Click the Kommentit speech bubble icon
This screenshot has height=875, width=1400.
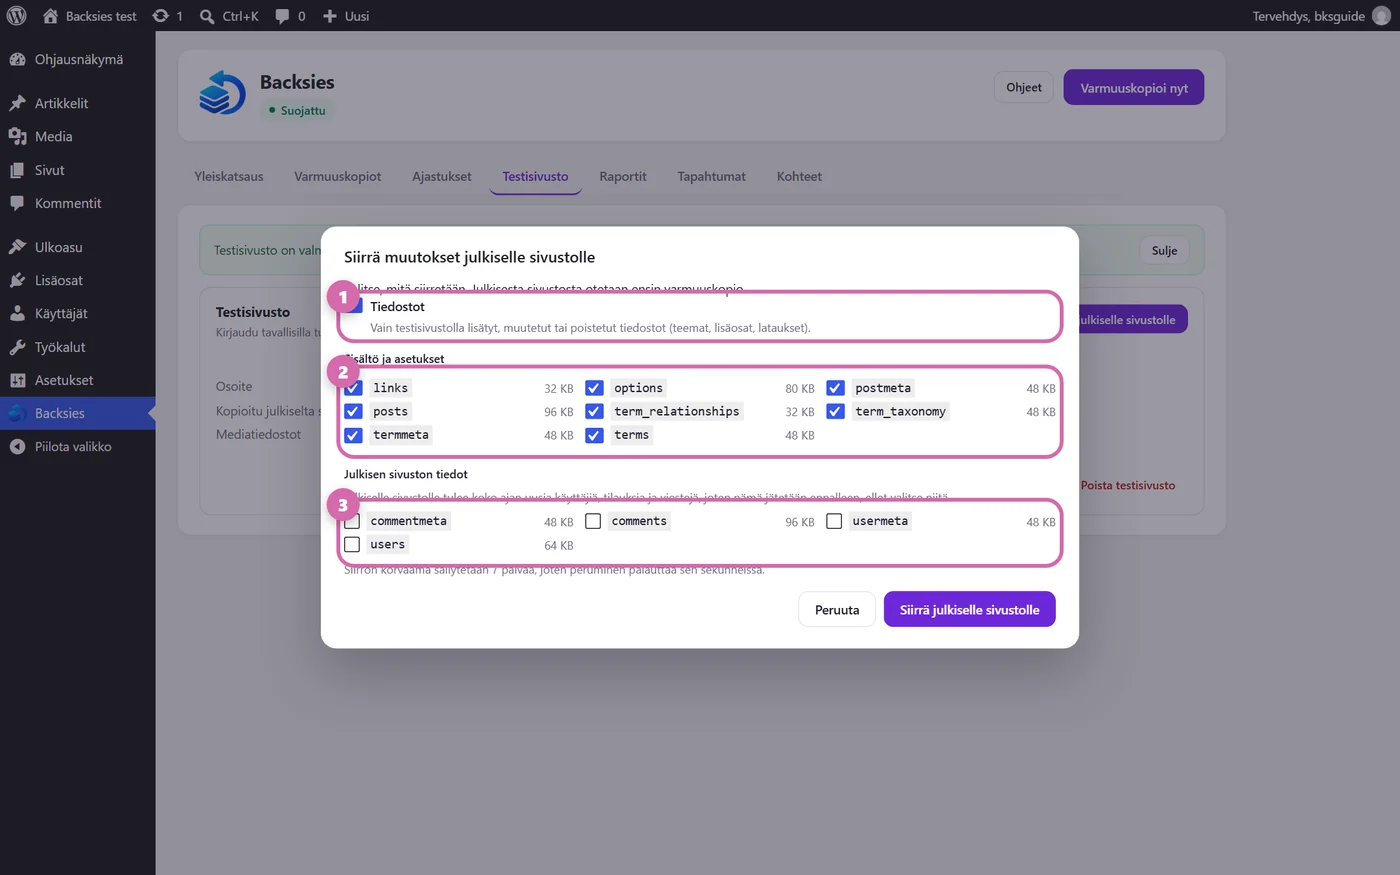(x=17, y=203)
